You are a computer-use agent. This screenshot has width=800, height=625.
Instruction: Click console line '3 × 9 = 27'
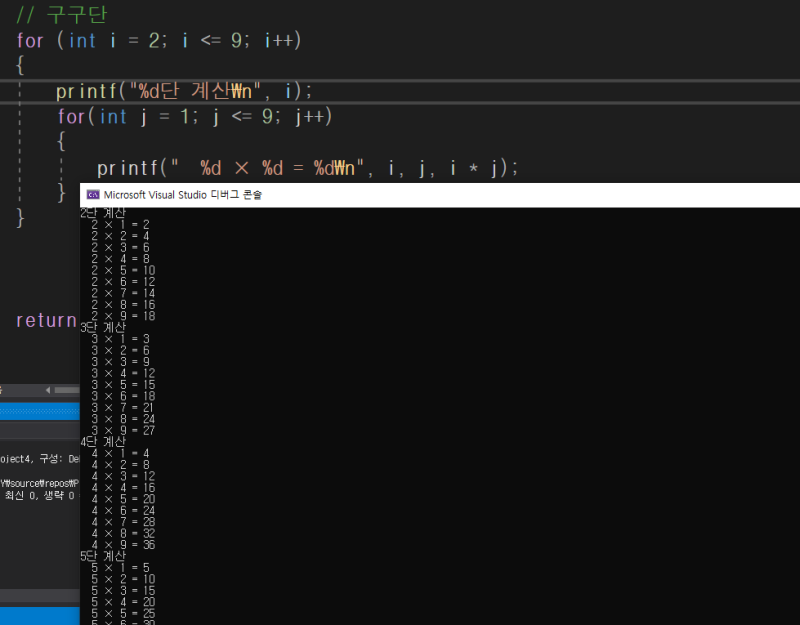click(x=123, y=431)
